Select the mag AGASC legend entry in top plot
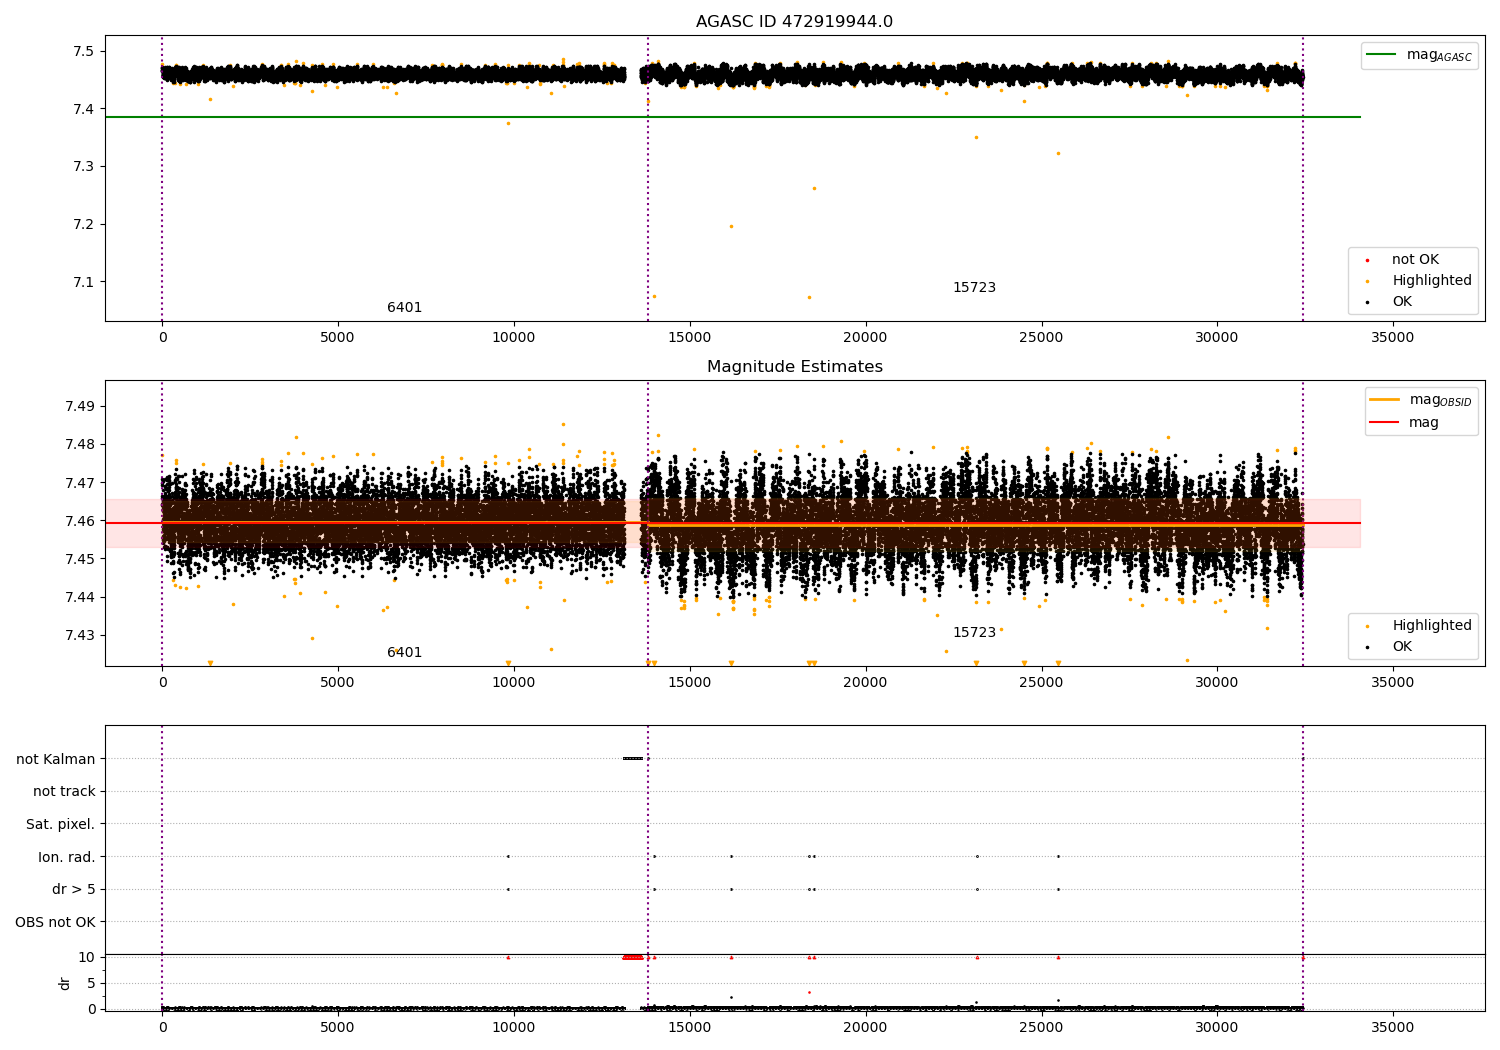Viewport: 1500px width, 1050px height. [1420, 55]
